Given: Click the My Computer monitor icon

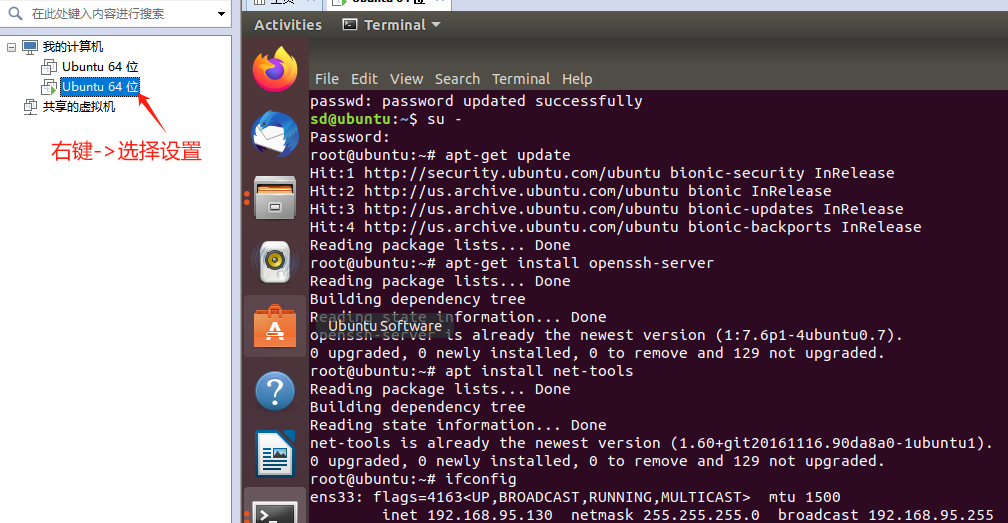Looking at the screenshot, I should coord(30,47).
